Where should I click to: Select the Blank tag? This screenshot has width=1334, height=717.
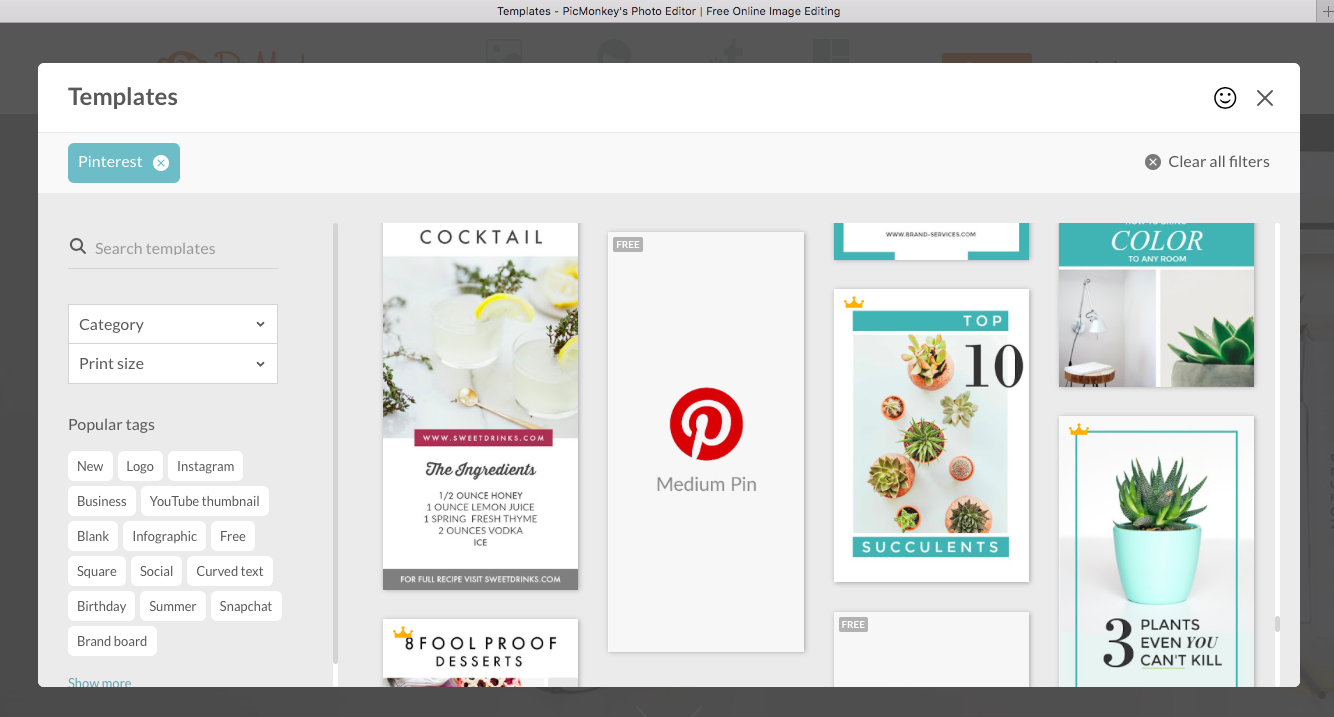[93, 536]
